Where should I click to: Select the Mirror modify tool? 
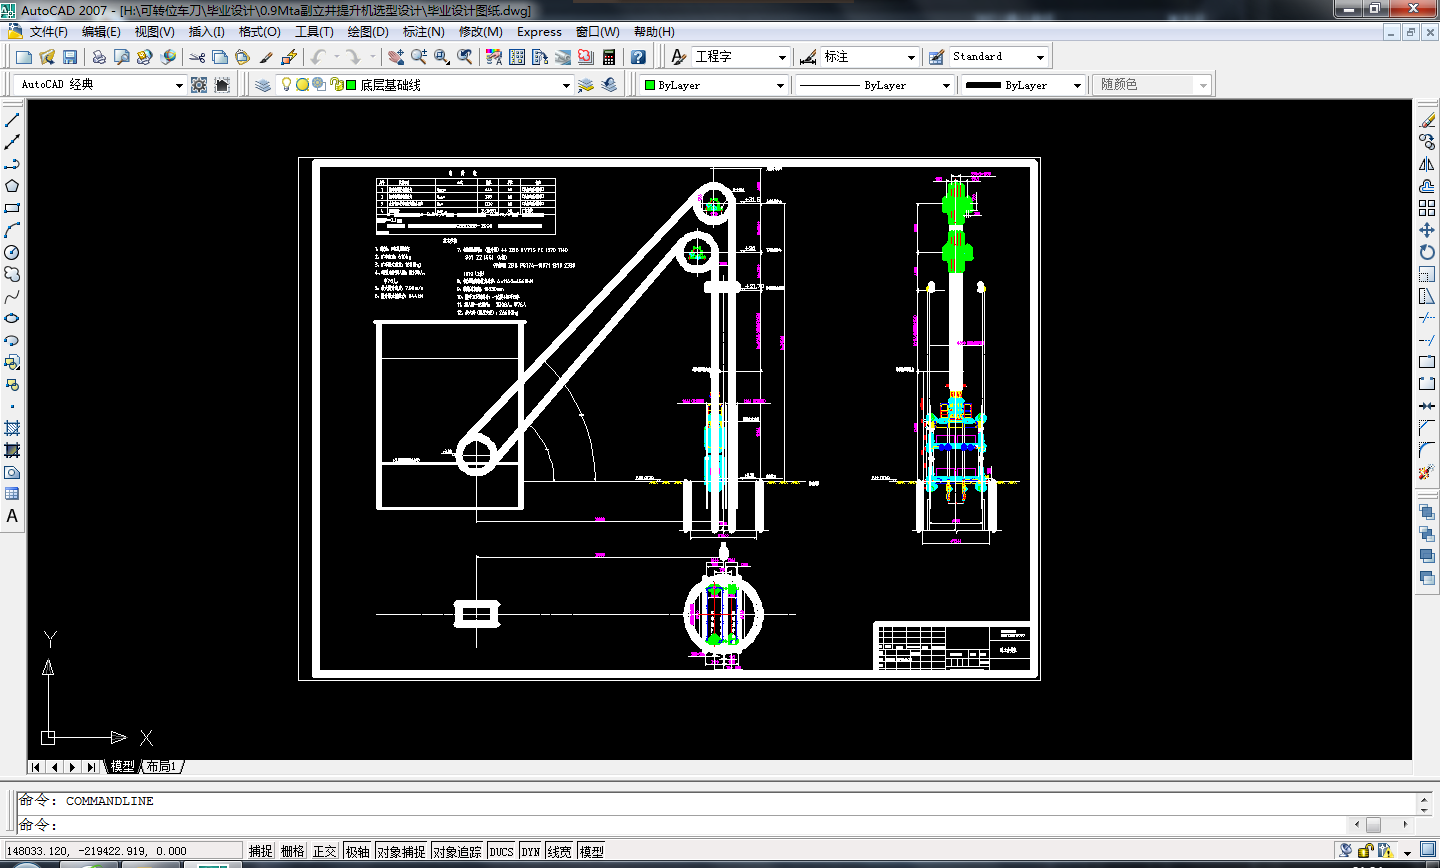(1427, 164)
